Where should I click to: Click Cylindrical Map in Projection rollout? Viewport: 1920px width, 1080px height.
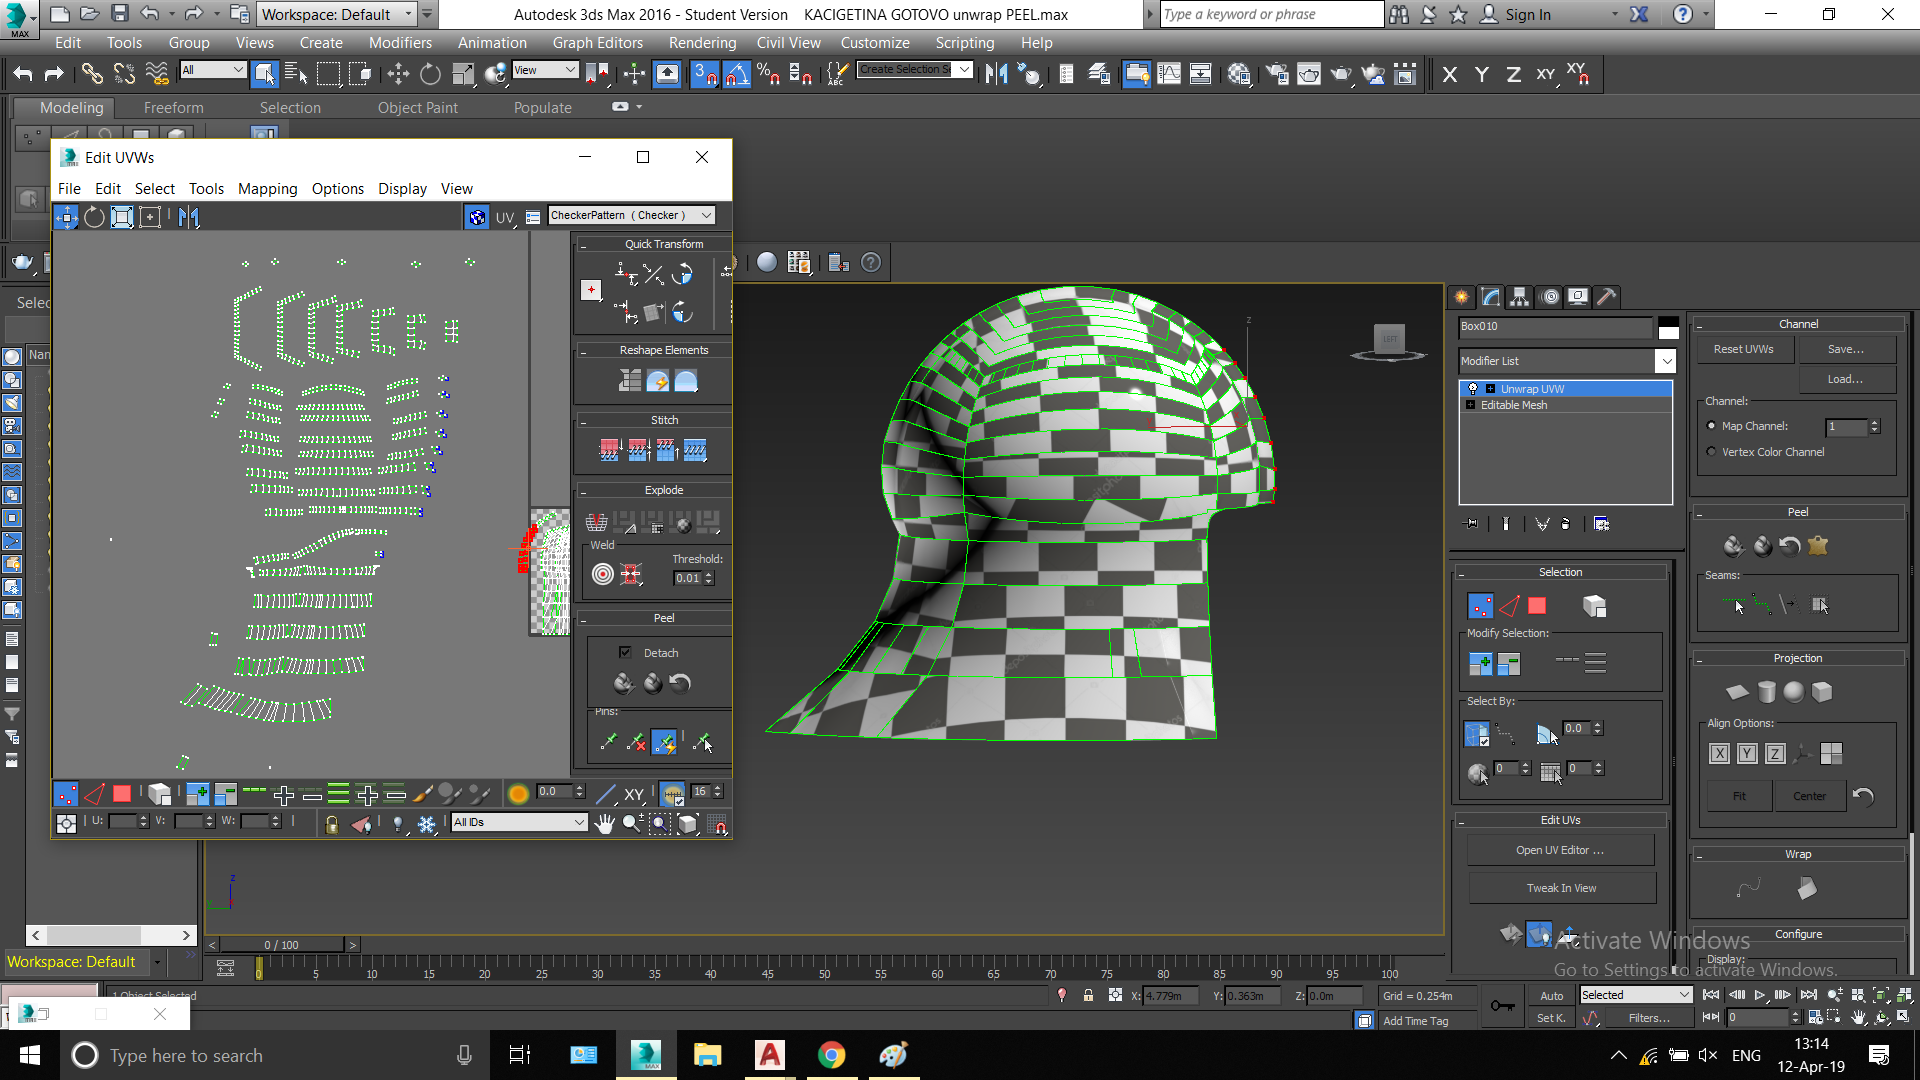pyautogui.click(x=1767, y=692)
